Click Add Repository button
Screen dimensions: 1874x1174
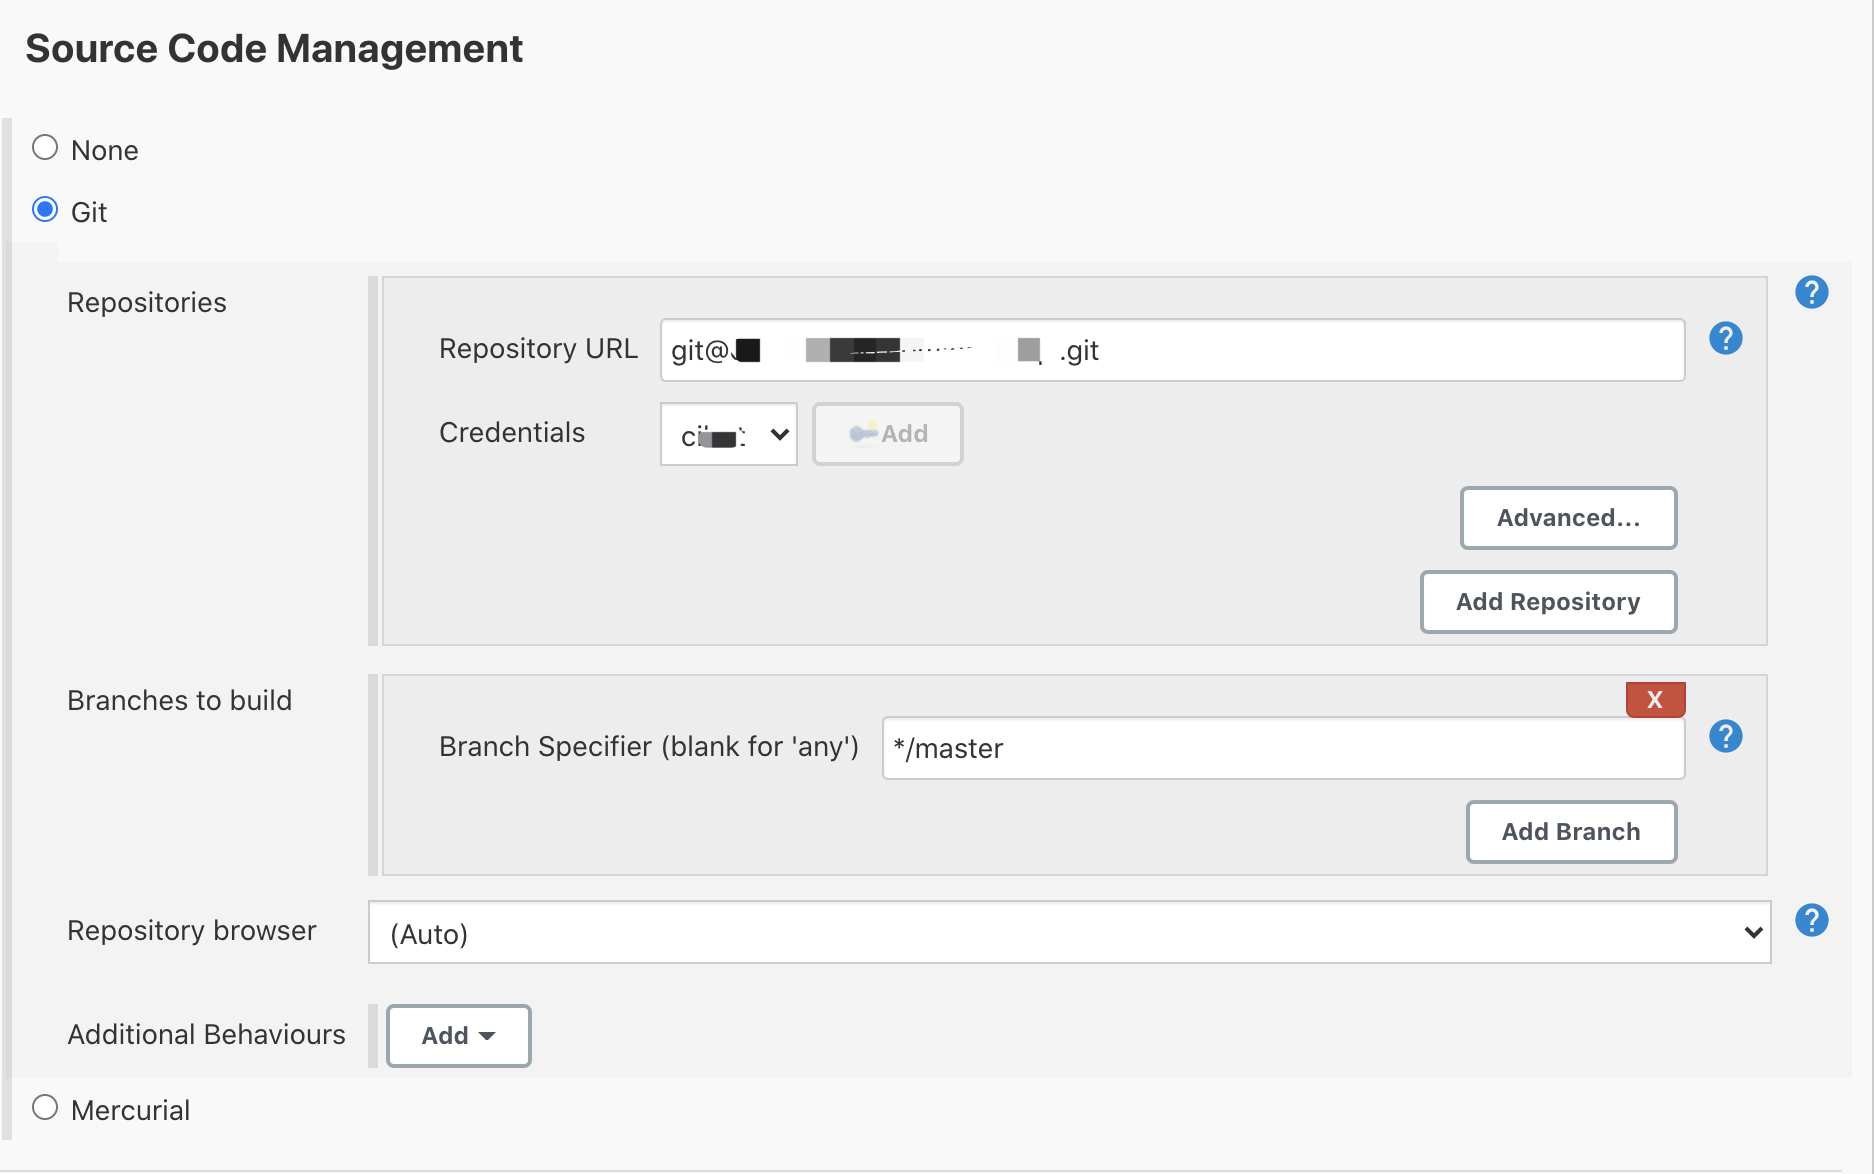tap(1548, 602)
